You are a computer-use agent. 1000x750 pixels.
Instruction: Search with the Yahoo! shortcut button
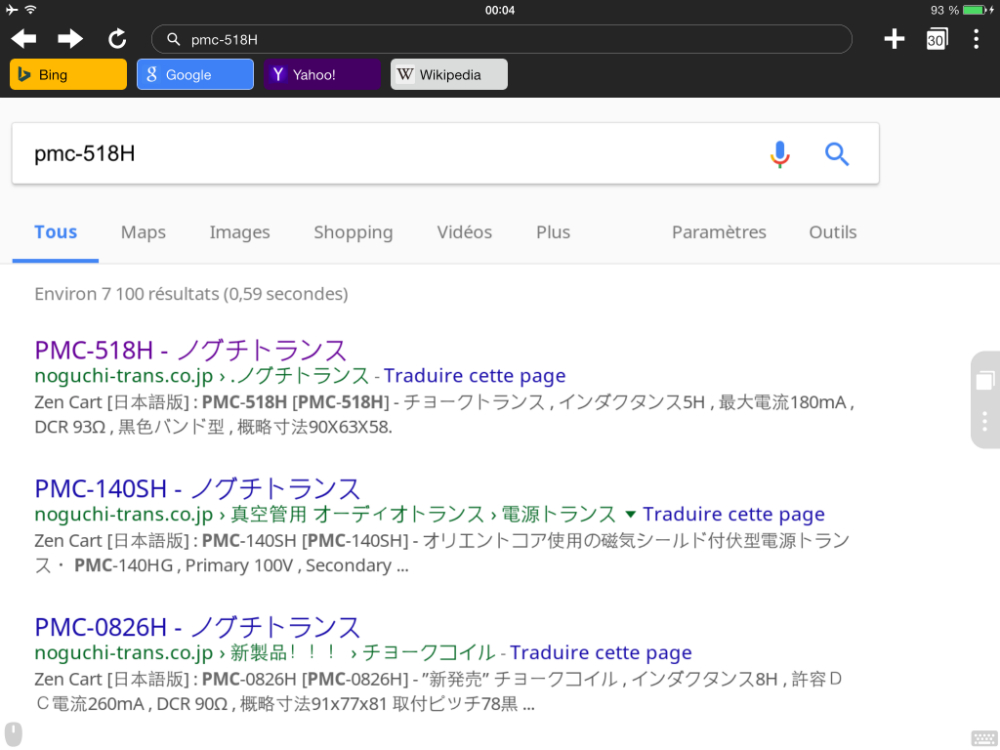click(x=322, y=75)
